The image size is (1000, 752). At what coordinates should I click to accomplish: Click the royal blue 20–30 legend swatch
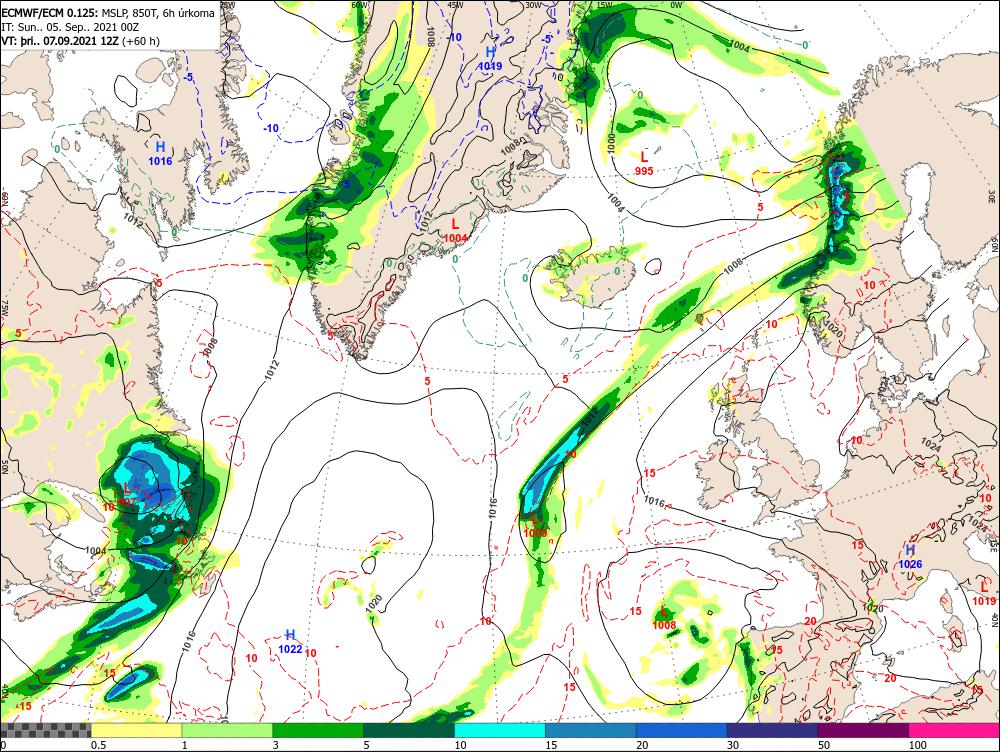click(x=682, y=730)
